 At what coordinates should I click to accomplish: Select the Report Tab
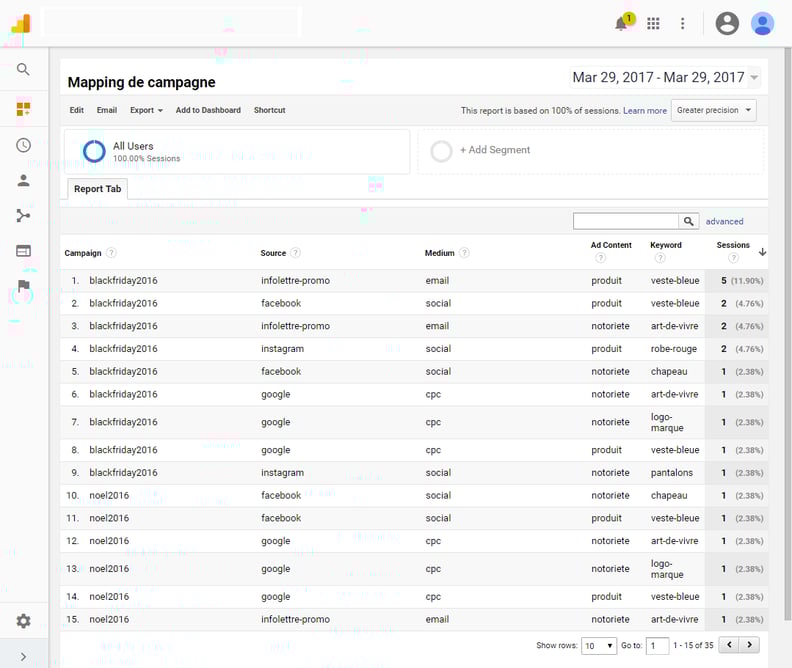[x=97, y=189]
